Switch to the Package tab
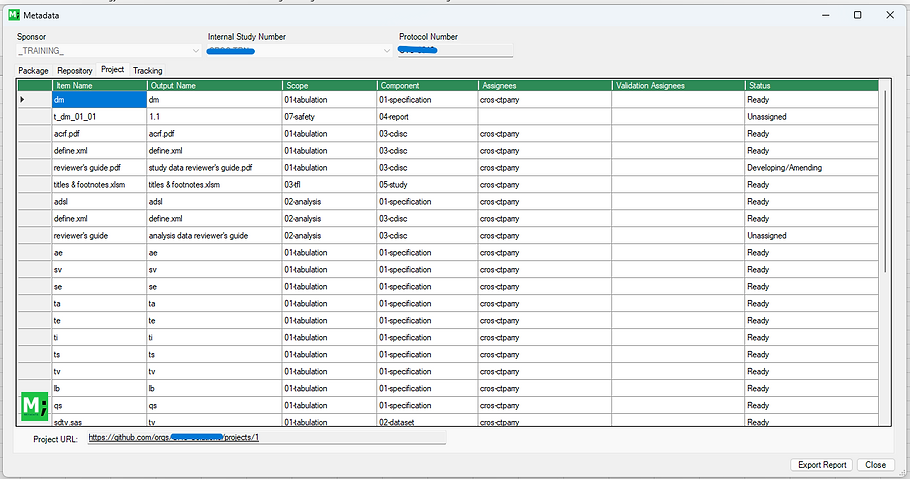910x479 pixels. click(34, 70)
